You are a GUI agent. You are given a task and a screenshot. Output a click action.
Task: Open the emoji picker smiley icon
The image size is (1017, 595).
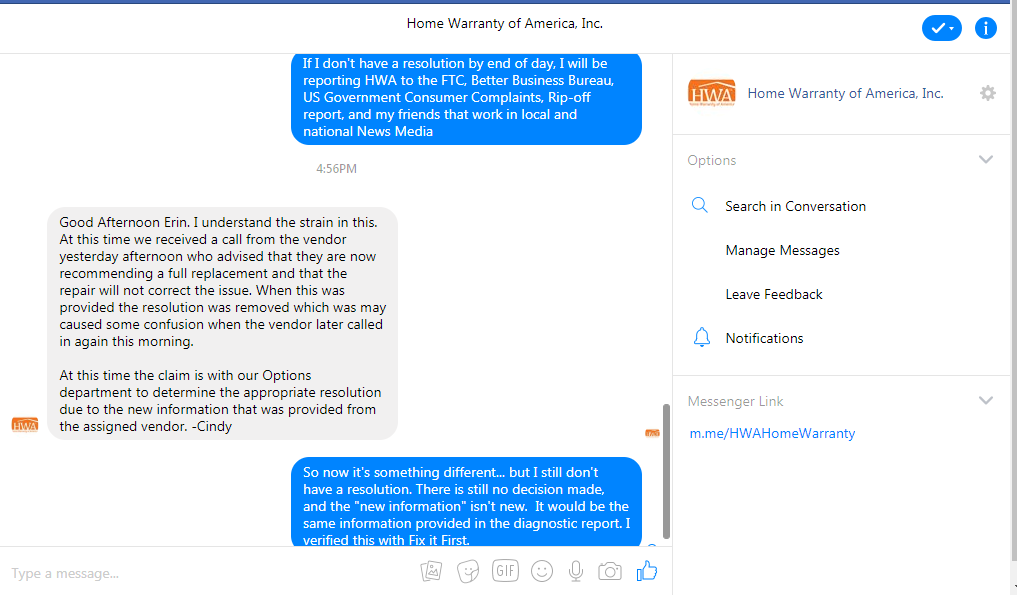point(542,571)
